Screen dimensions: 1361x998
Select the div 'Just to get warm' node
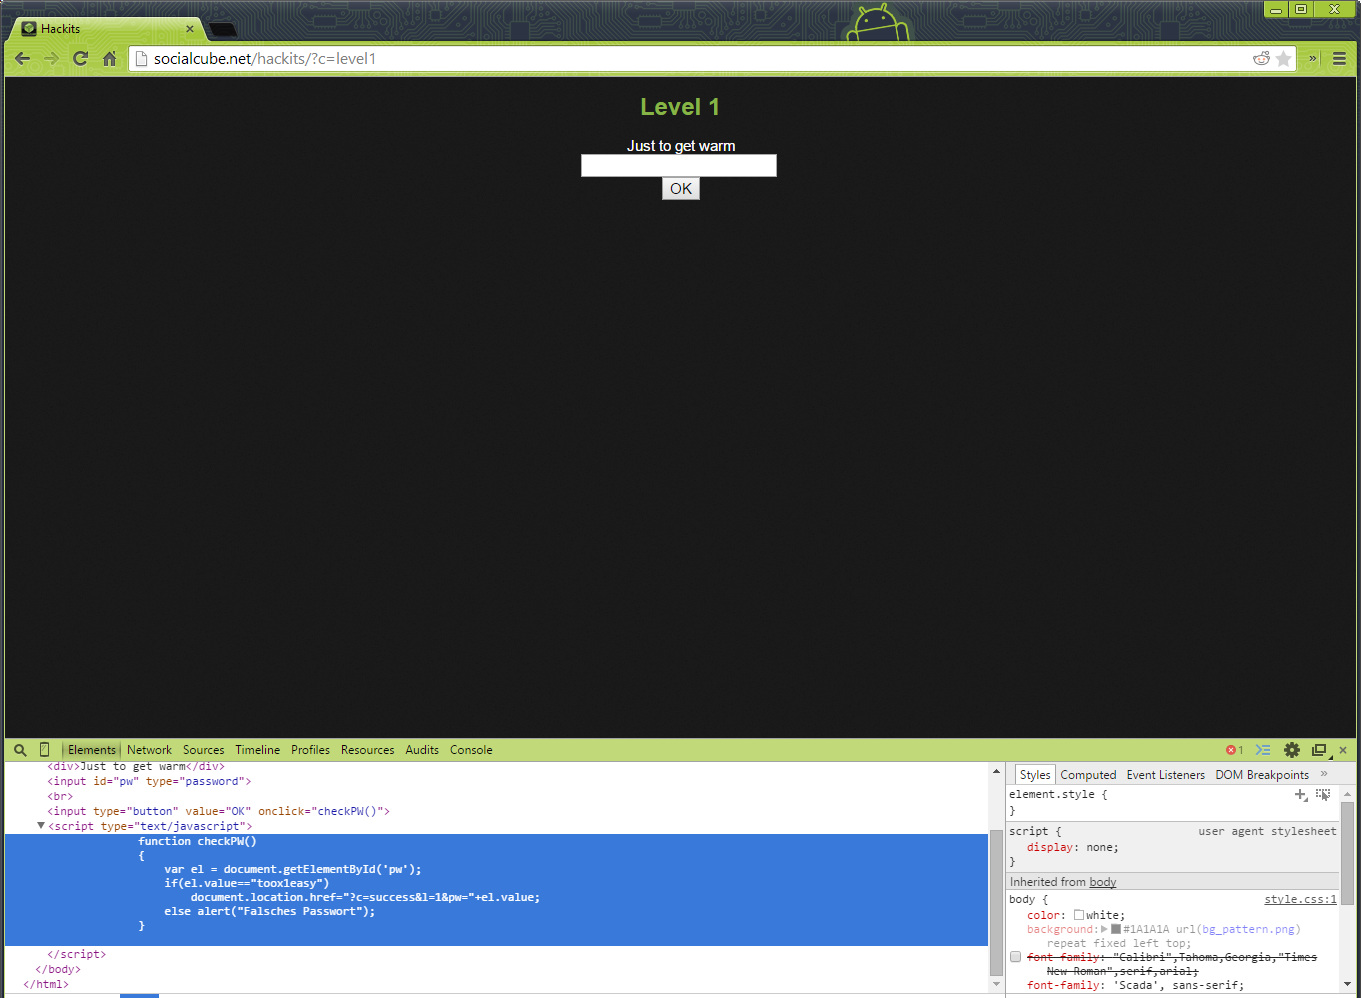pos(136,767)
